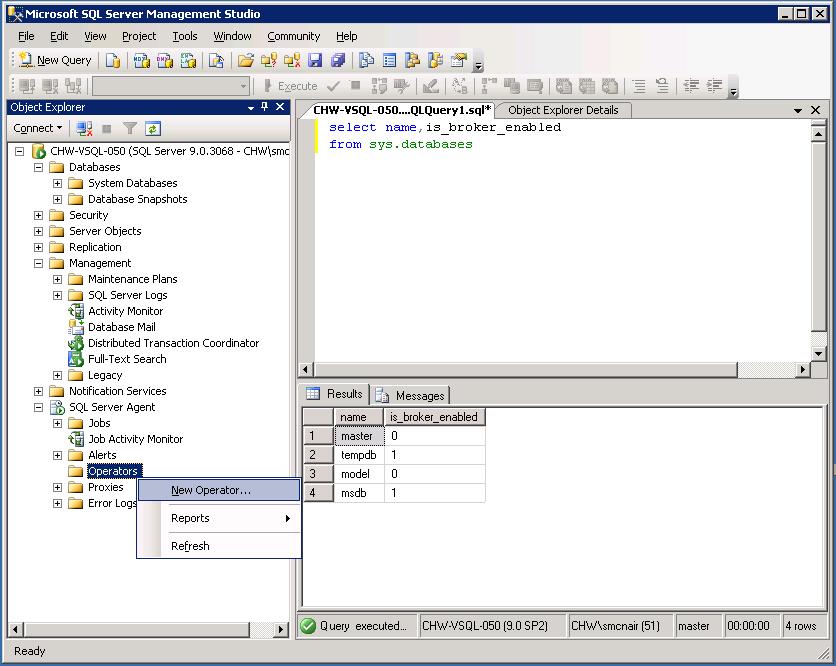Image resolution: width=836 pixels, height=666 pixels.
Task: Open the Tools menu
Action: click(184, 36)
